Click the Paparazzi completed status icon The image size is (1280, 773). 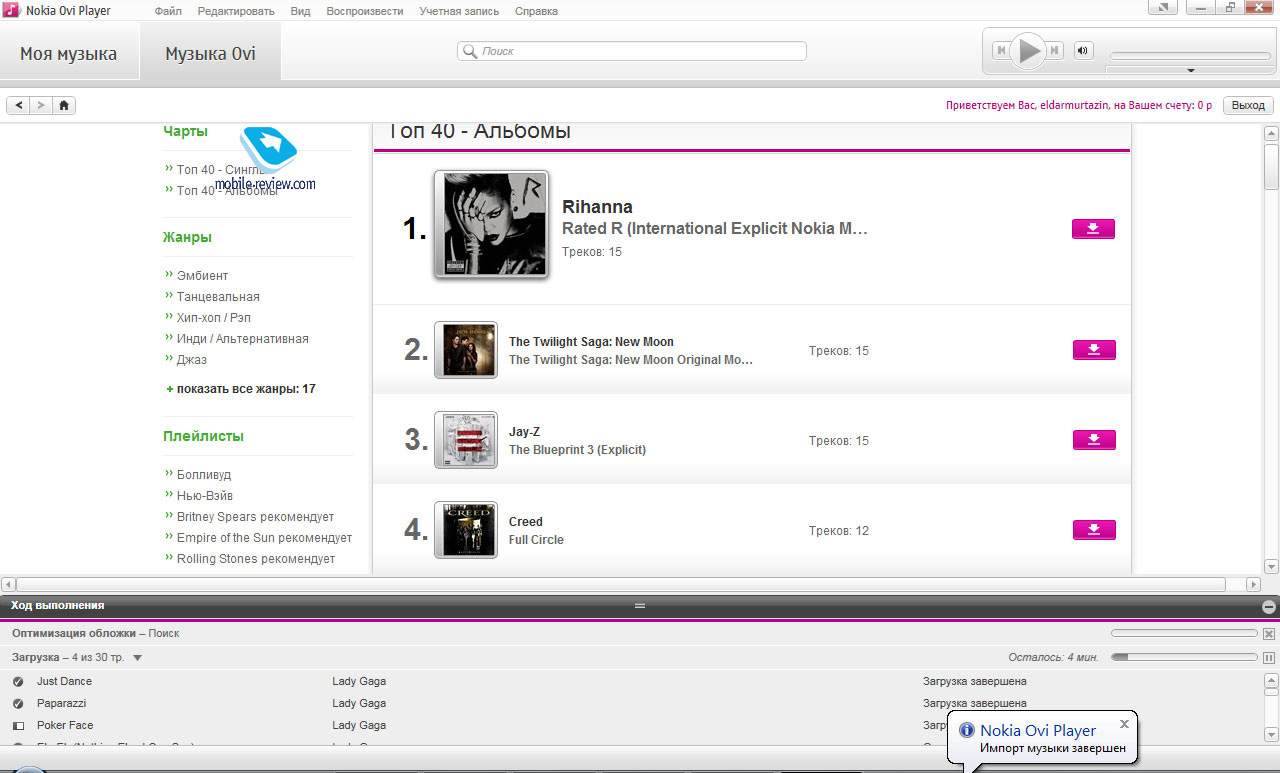click(18, 704)
